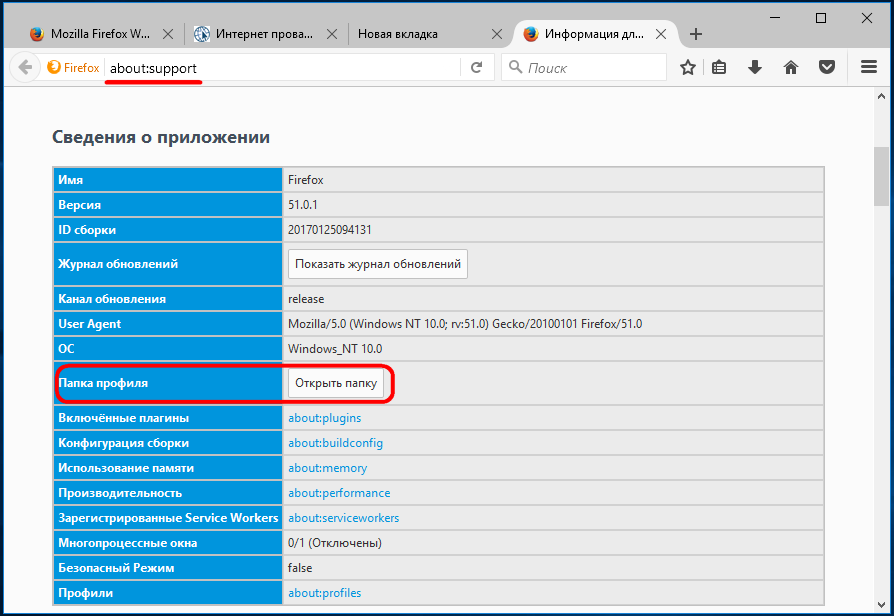Screen dimensions: 894x616
Task: Click the about:support address field
Action: coord(283,68)
